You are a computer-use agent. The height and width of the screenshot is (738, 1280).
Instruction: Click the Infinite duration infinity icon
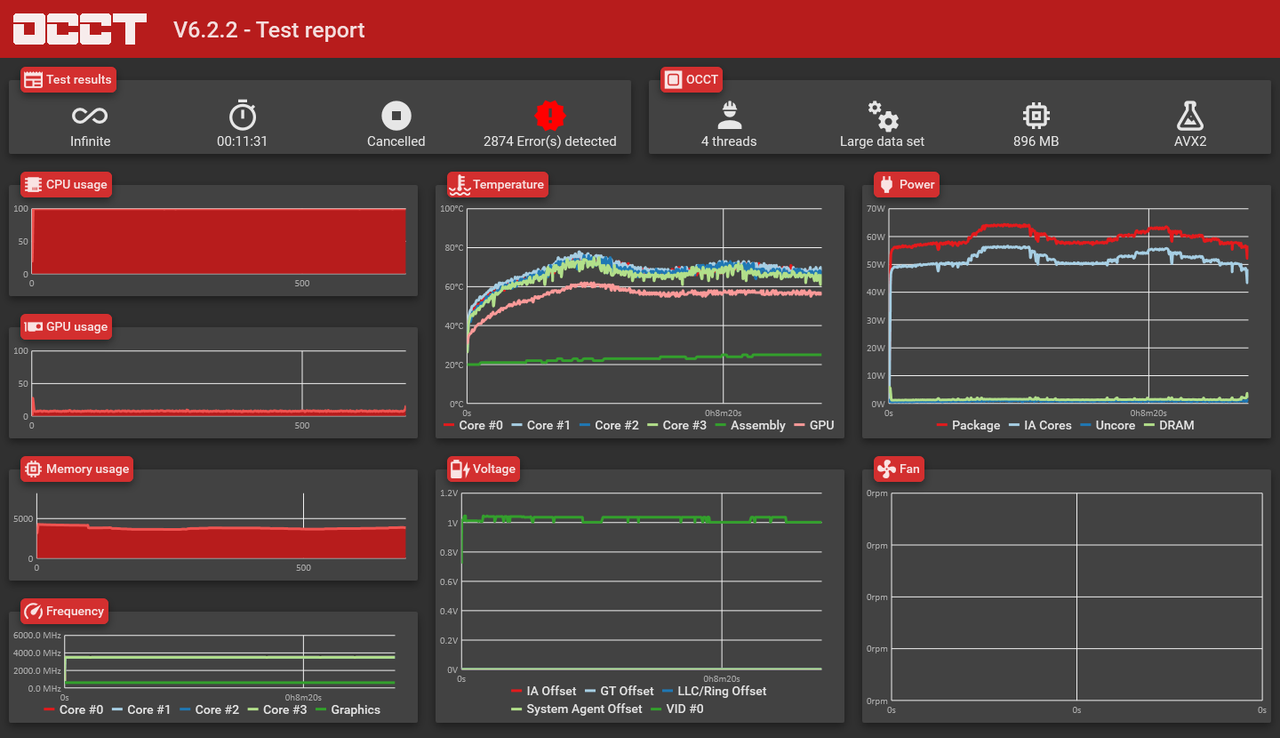90,115
